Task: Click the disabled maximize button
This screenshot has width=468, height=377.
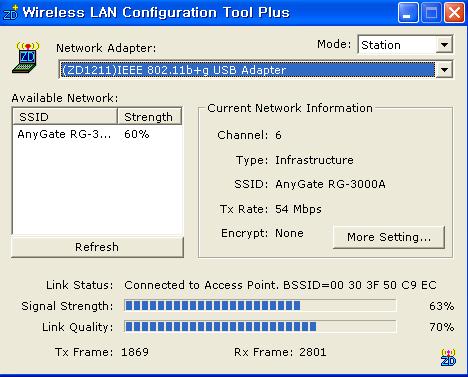Action: point(431,13)
